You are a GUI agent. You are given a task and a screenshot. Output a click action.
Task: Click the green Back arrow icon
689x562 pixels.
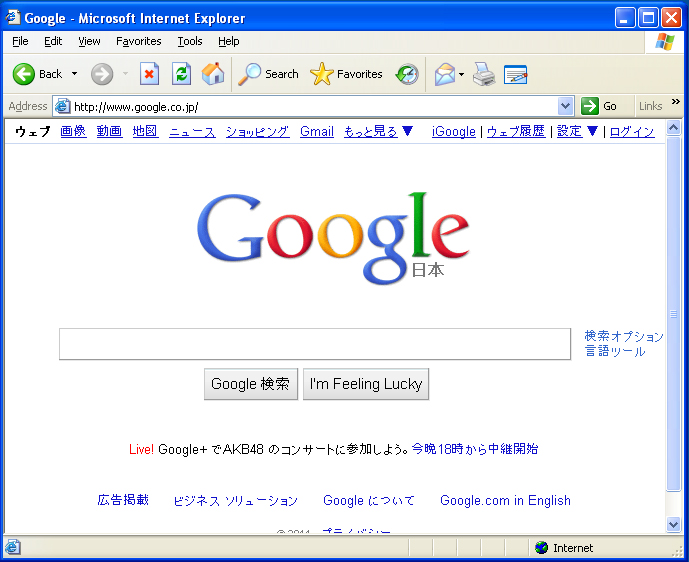(x=23, y=74)
